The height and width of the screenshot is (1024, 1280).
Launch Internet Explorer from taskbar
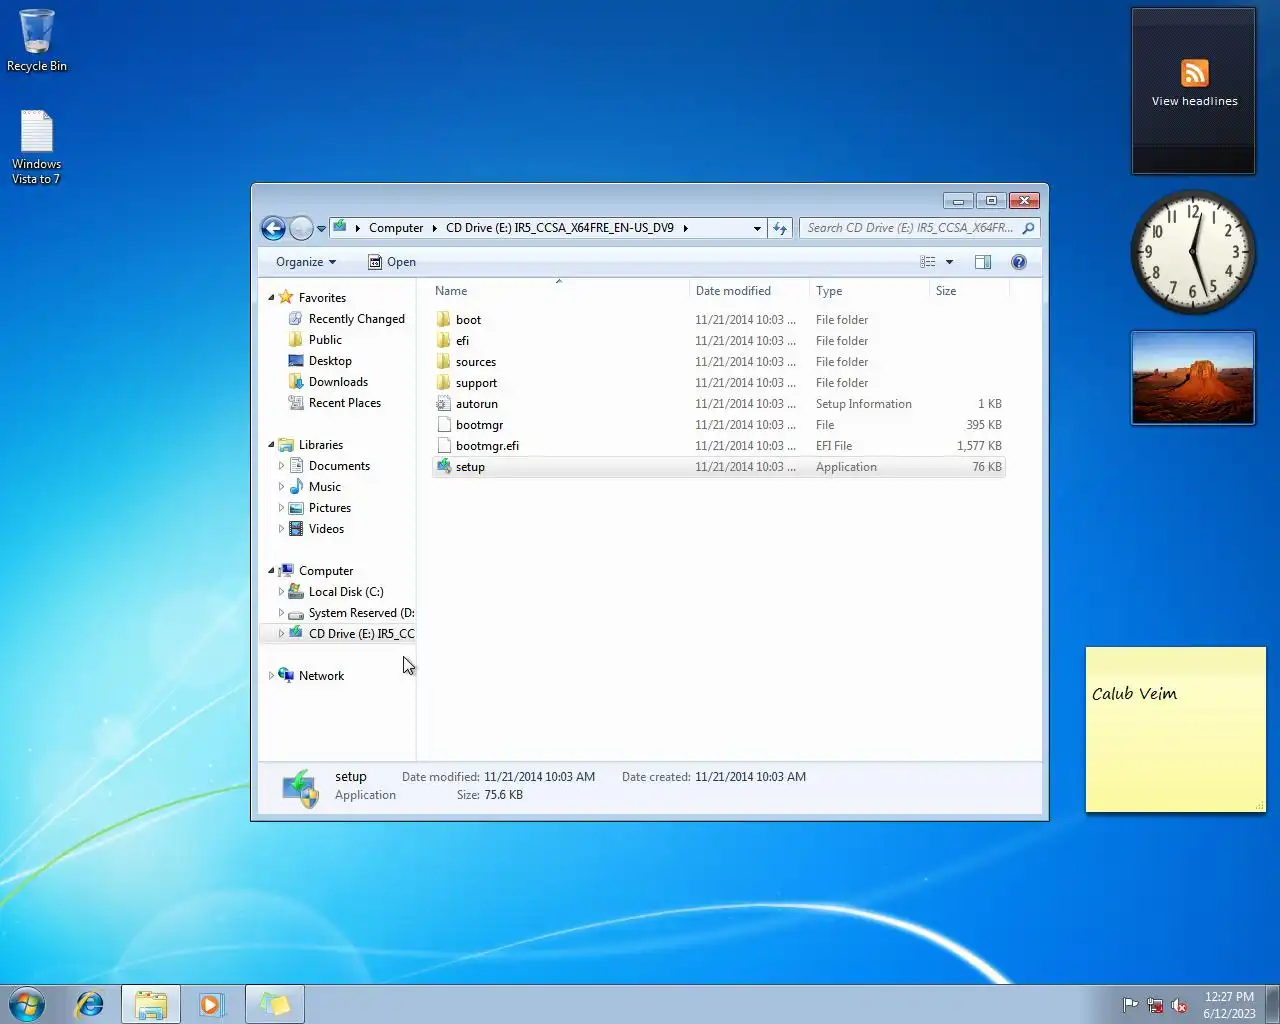coord(90,1004)
